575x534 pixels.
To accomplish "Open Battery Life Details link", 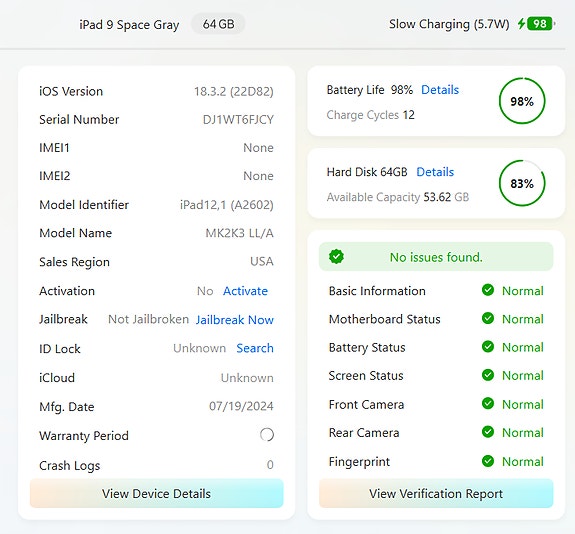I will (440, 90).
